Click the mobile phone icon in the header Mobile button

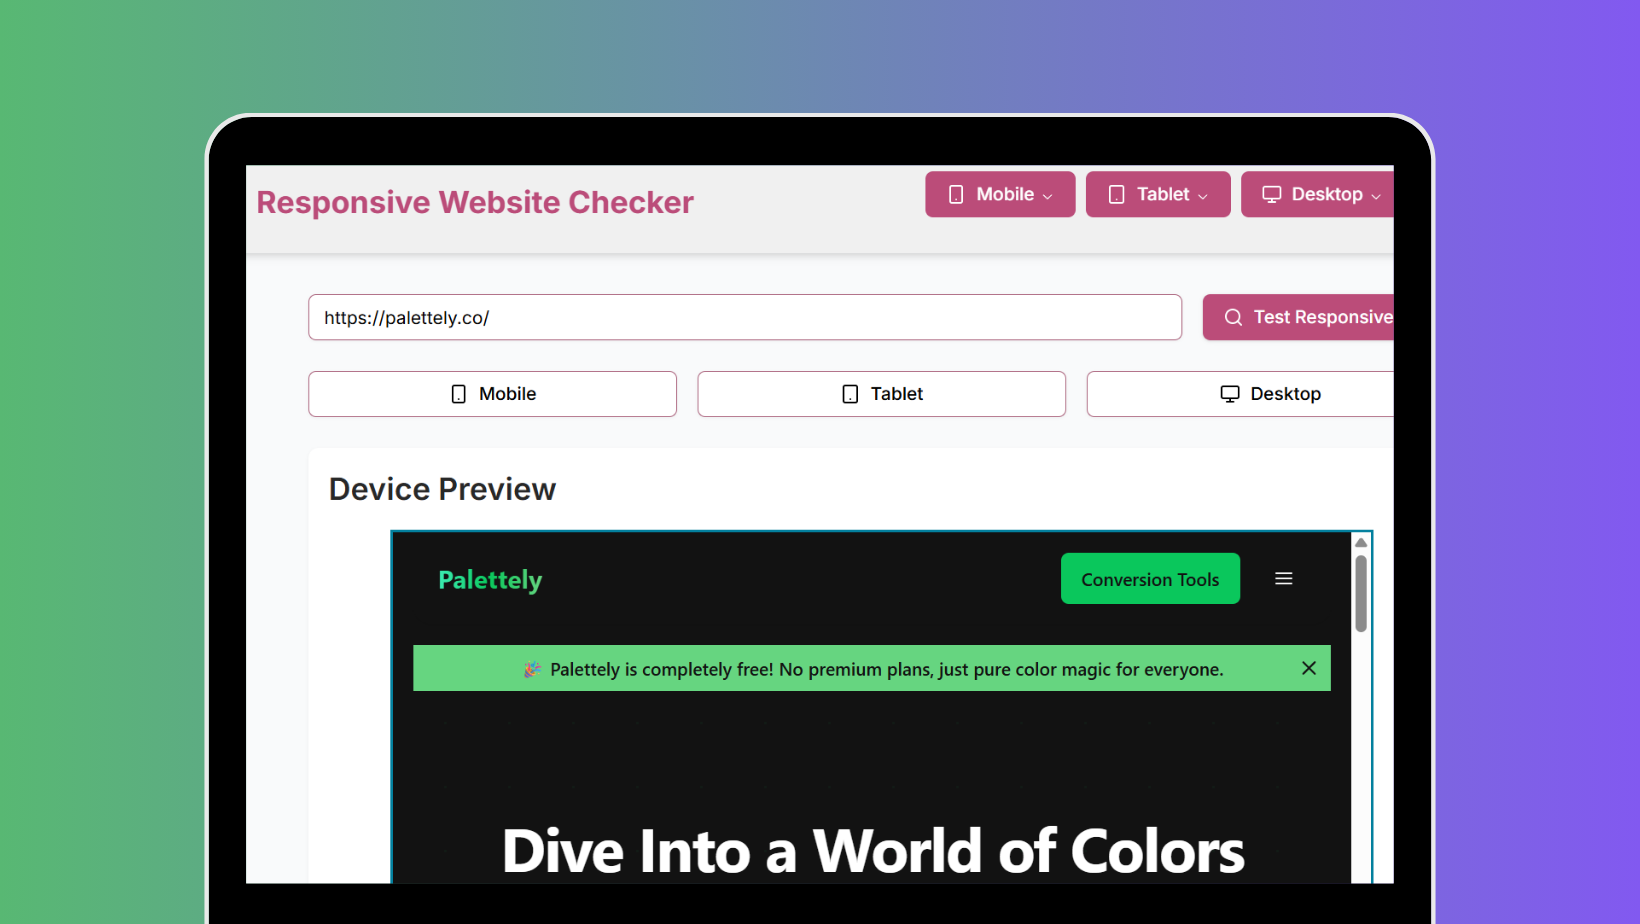coord(957,194)
